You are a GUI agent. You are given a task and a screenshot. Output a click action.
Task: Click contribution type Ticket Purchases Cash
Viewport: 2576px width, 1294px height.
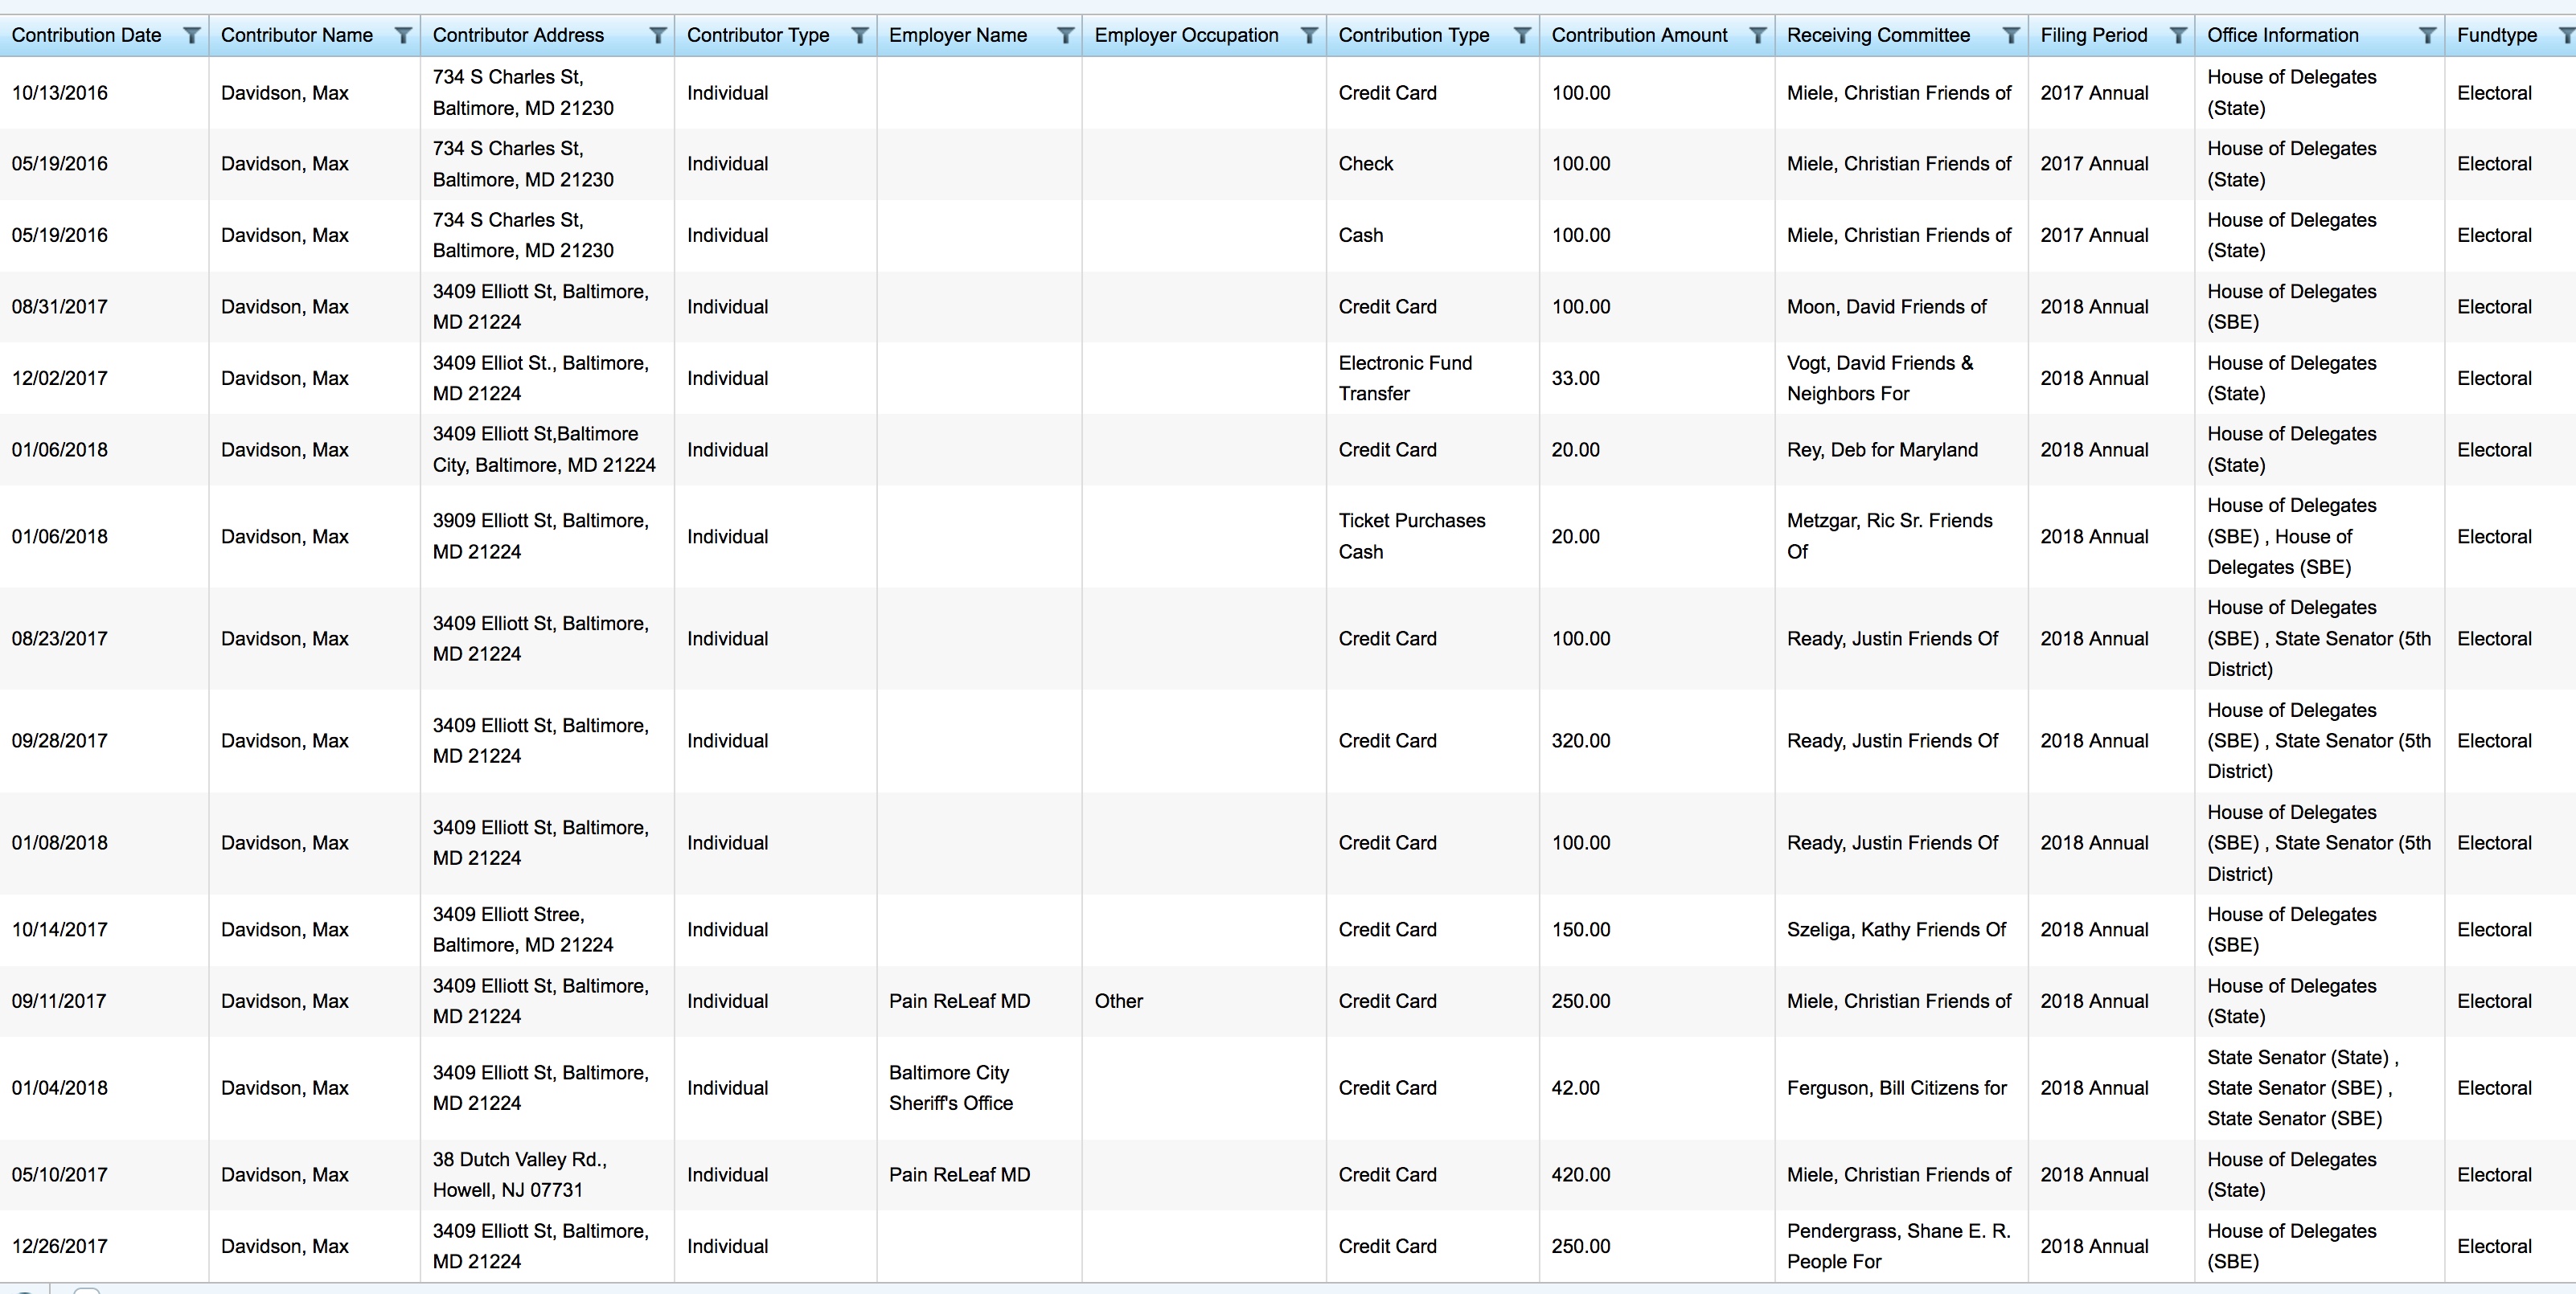pyautogui.click(x=1412, y=536)
